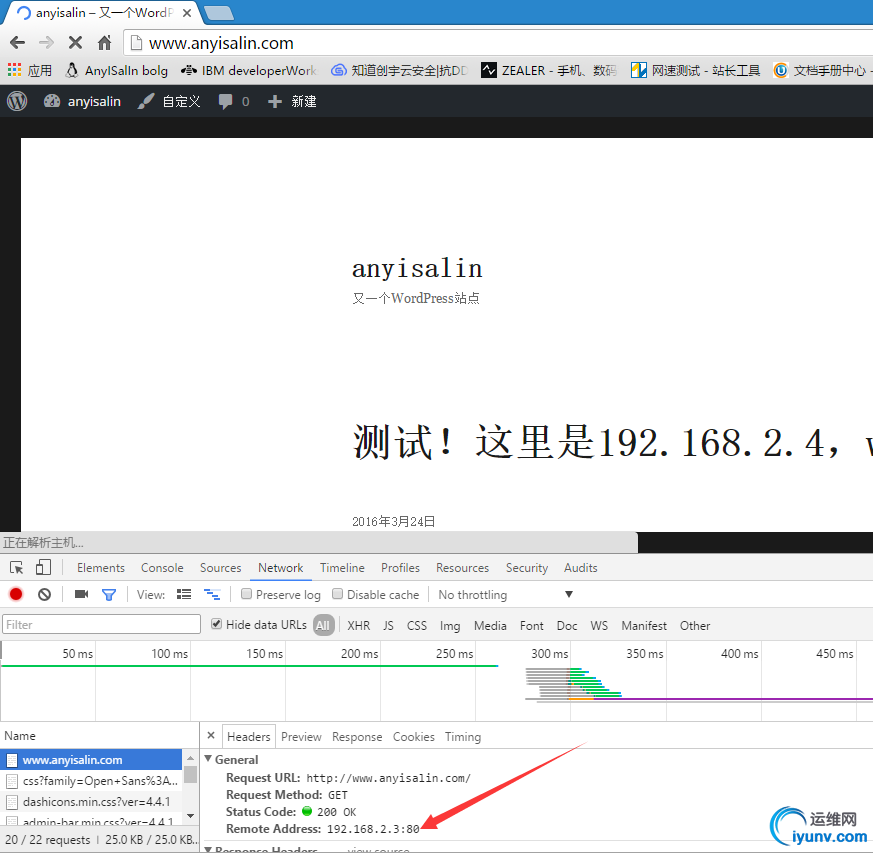Viewport: 873px width, 853px height.
Task: Collapse the General section triangle
Action: click(x=208, y=758)
